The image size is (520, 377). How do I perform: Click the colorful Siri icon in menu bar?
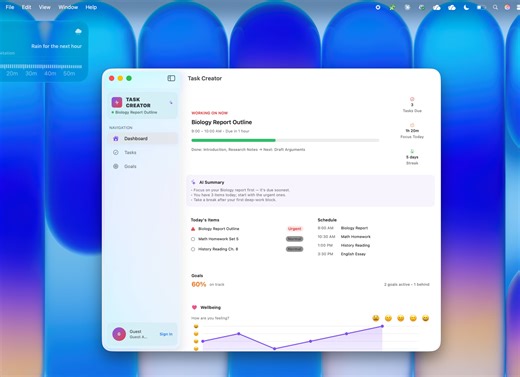tap(507, 7)
